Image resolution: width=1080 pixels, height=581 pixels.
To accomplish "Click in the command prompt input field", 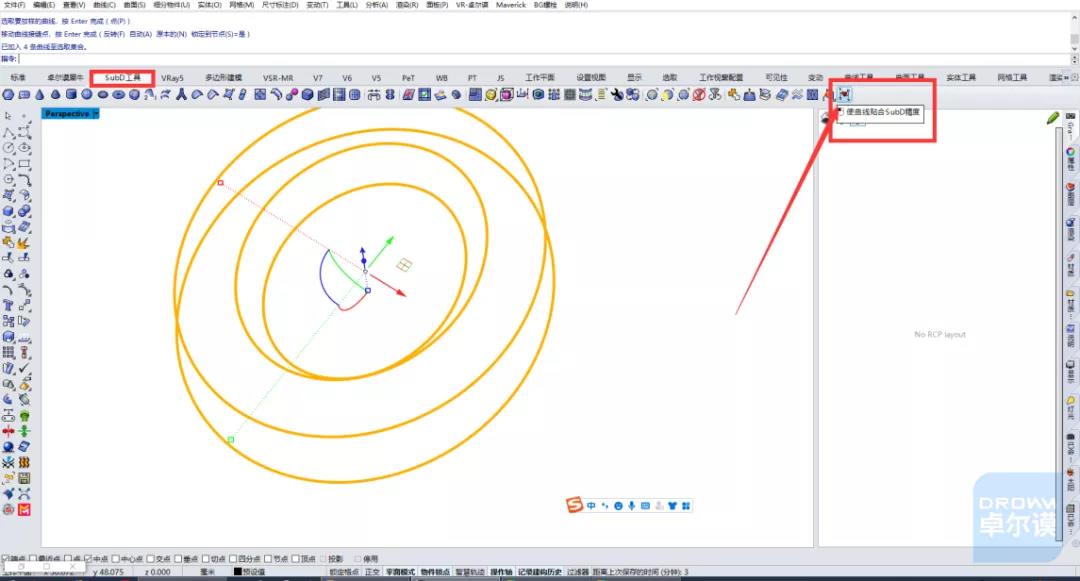I will [544, 59].
